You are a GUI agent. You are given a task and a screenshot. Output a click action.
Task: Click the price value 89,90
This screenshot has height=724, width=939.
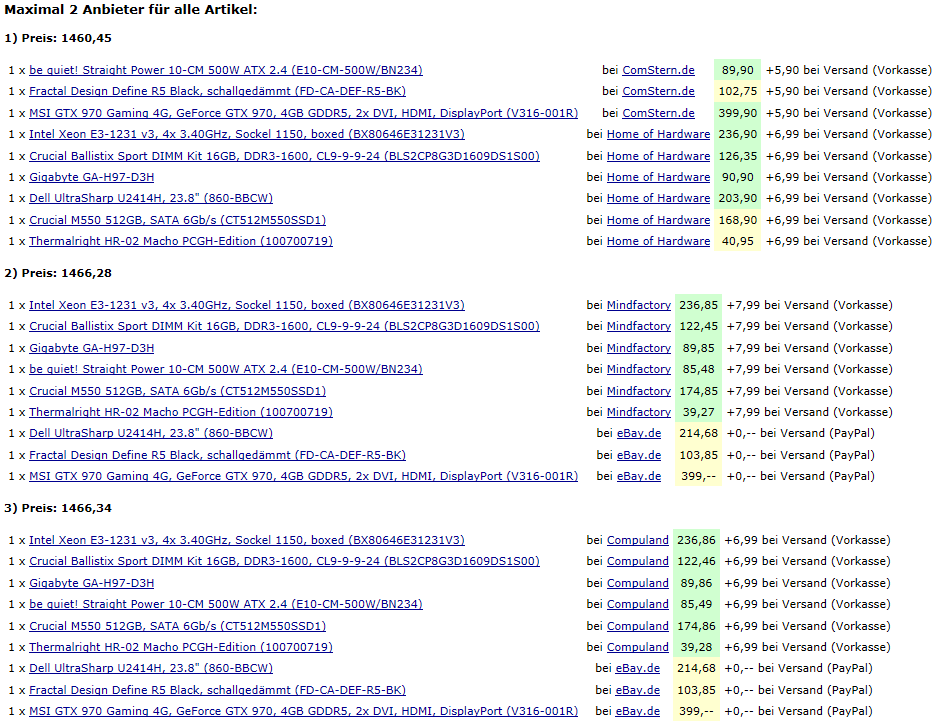[x=738, y=70]
